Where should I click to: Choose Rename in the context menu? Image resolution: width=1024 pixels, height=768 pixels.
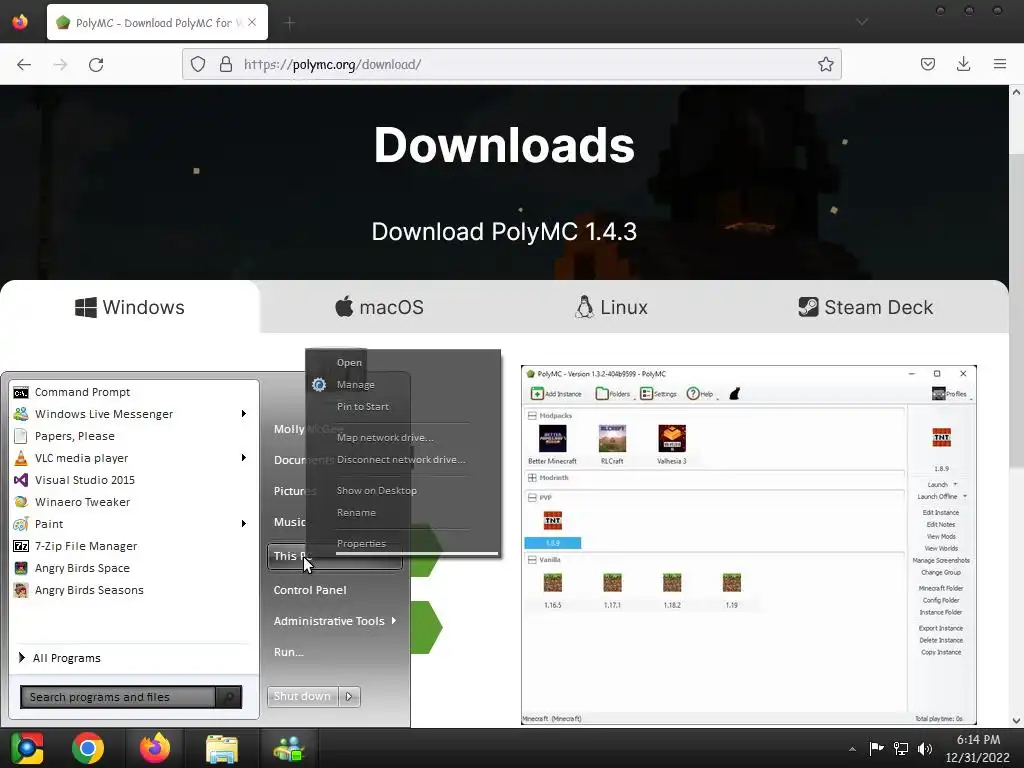click(x=357, y=513)
